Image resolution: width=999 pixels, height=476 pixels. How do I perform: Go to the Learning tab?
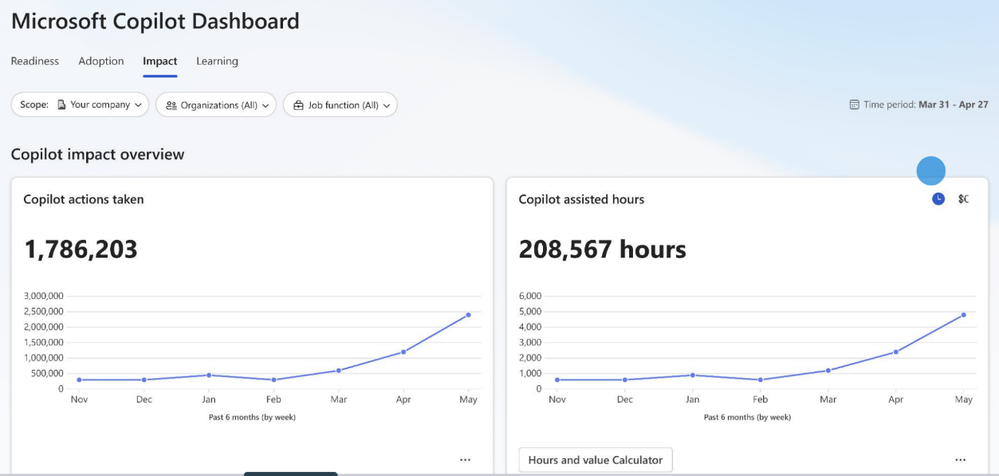point(217,61)
